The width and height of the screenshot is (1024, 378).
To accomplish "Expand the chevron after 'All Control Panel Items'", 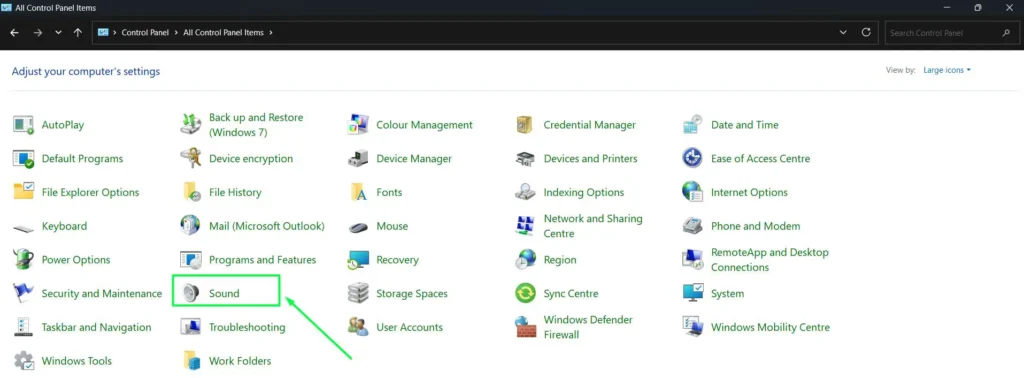I will tap(270, 32).
